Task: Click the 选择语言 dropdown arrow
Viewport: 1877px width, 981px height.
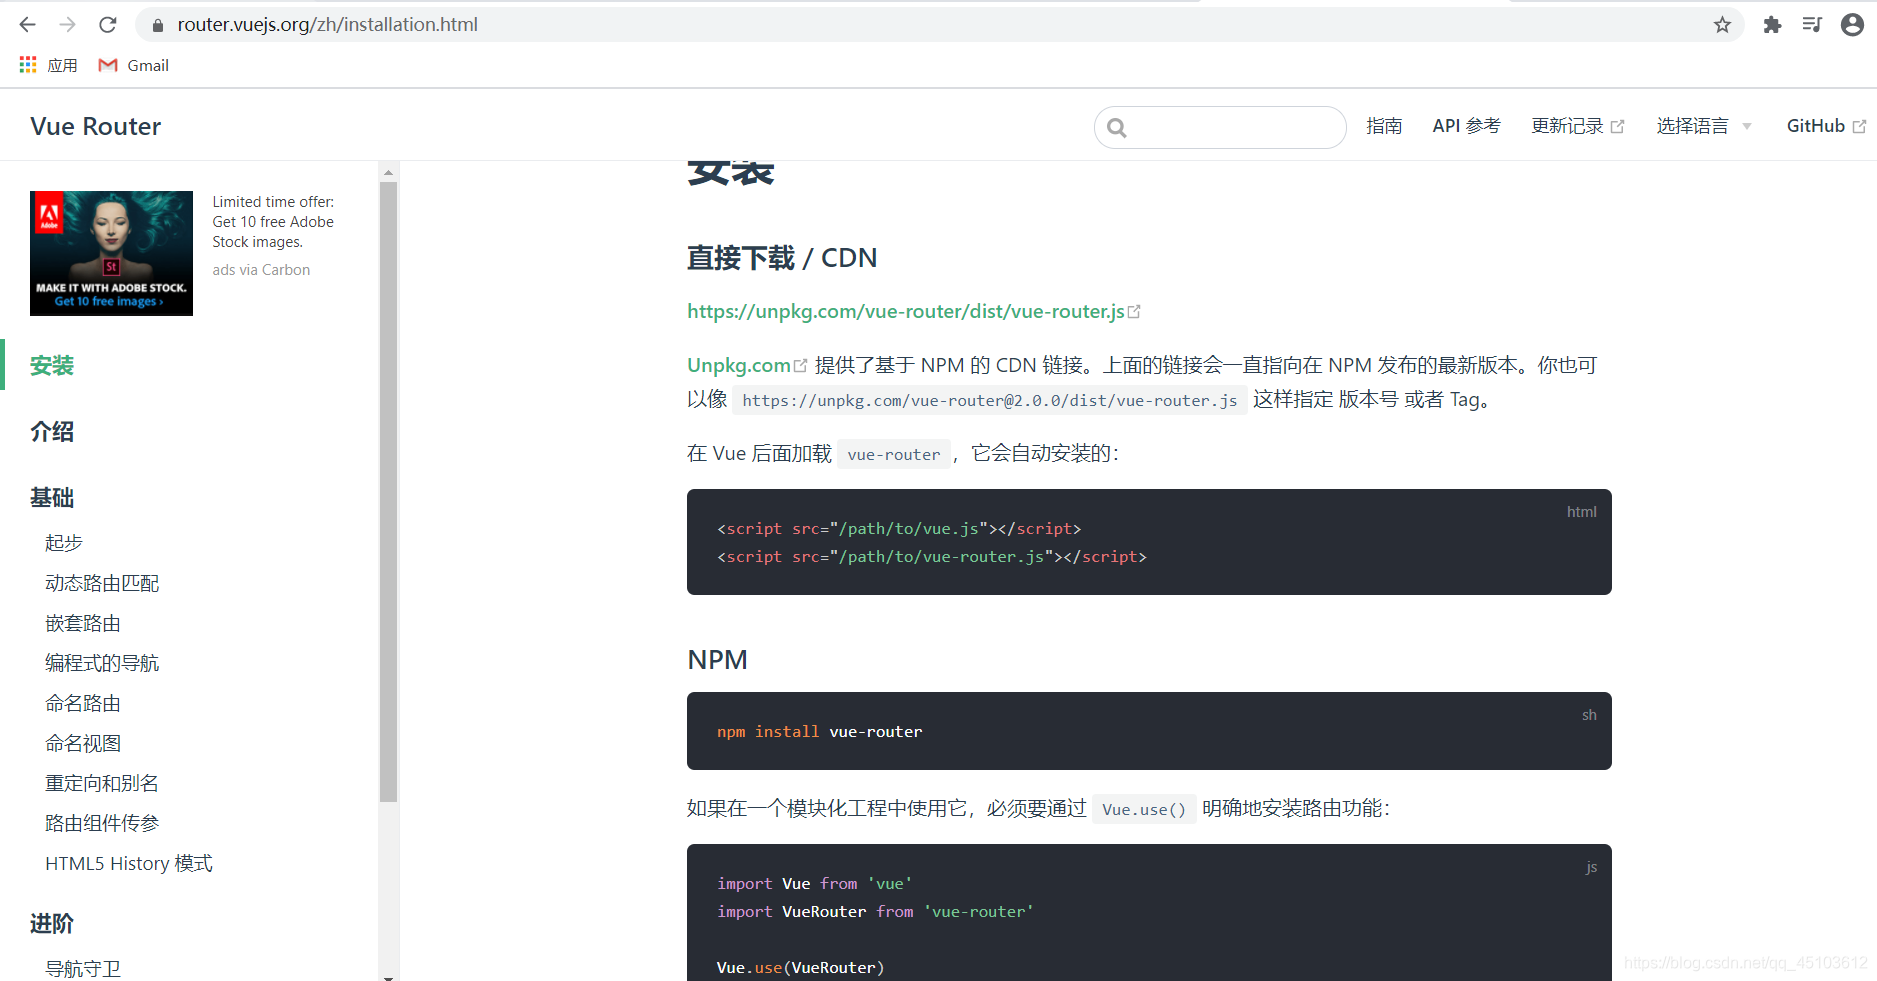Action: pyautogui.click(x=1747, y=127)
